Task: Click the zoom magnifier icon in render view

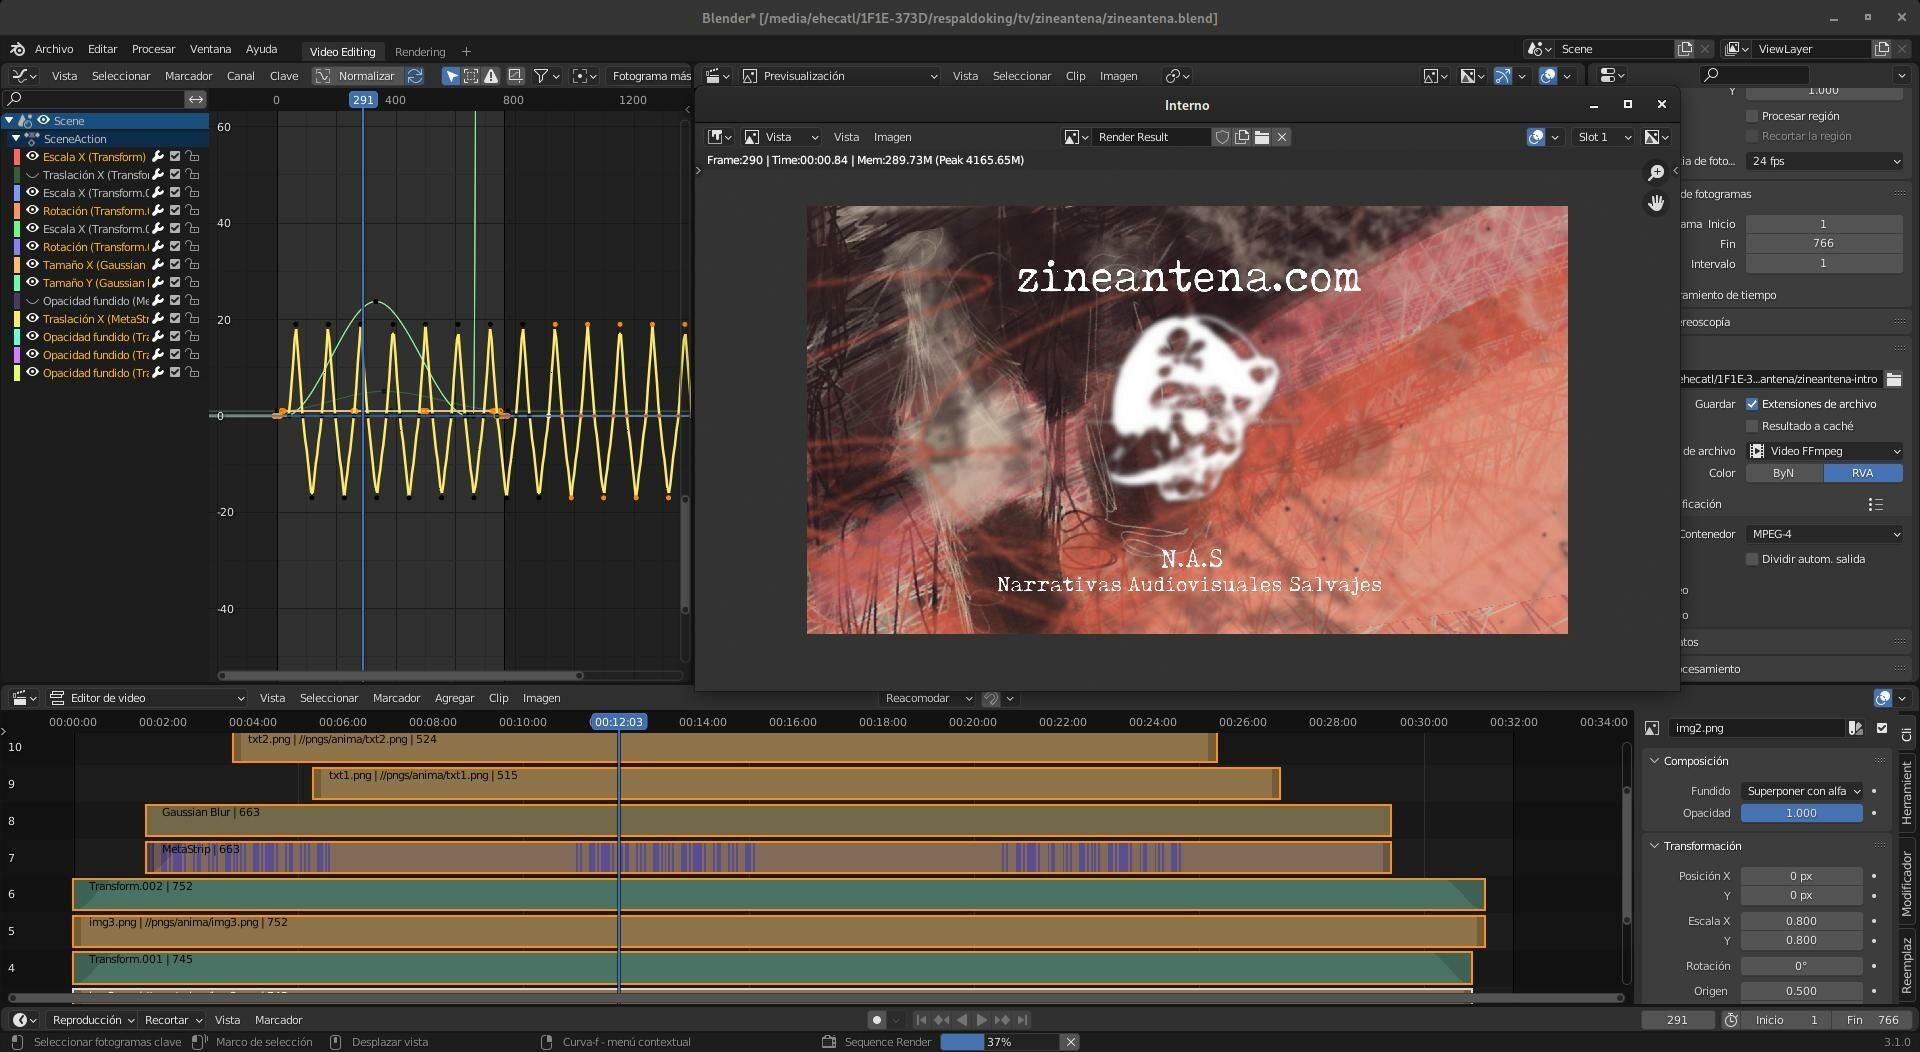Action: coord(1656,173)
